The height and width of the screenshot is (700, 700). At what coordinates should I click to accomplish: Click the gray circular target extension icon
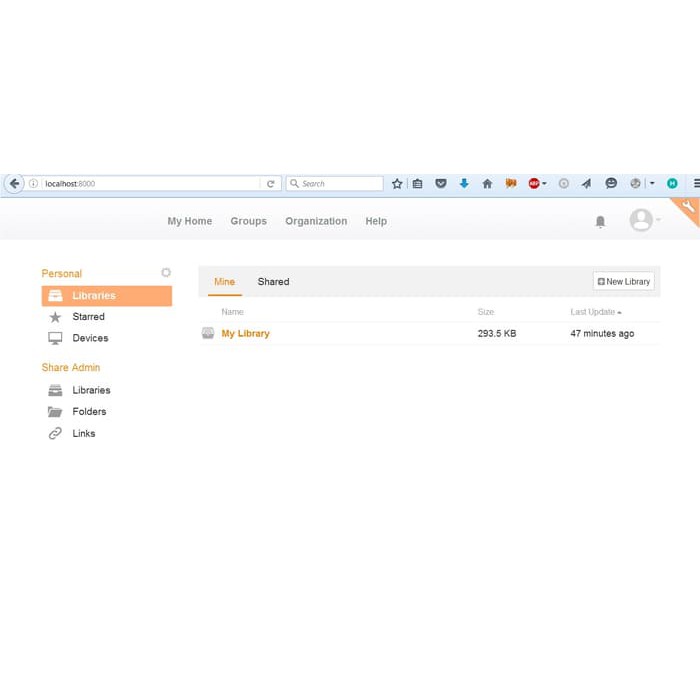pyautogui.click(x=564, y=183)
